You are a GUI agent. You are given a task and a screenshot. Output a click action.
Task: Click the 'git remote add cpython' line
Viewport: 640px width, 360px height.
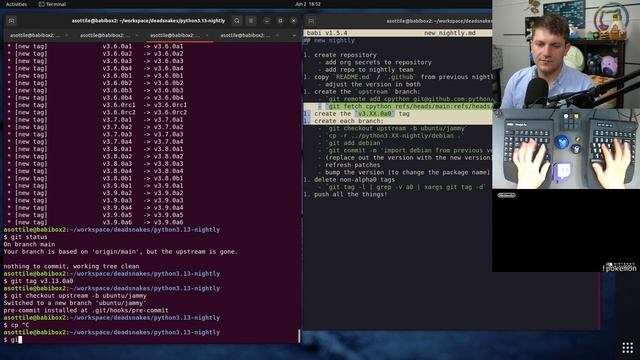click(410, 99)
